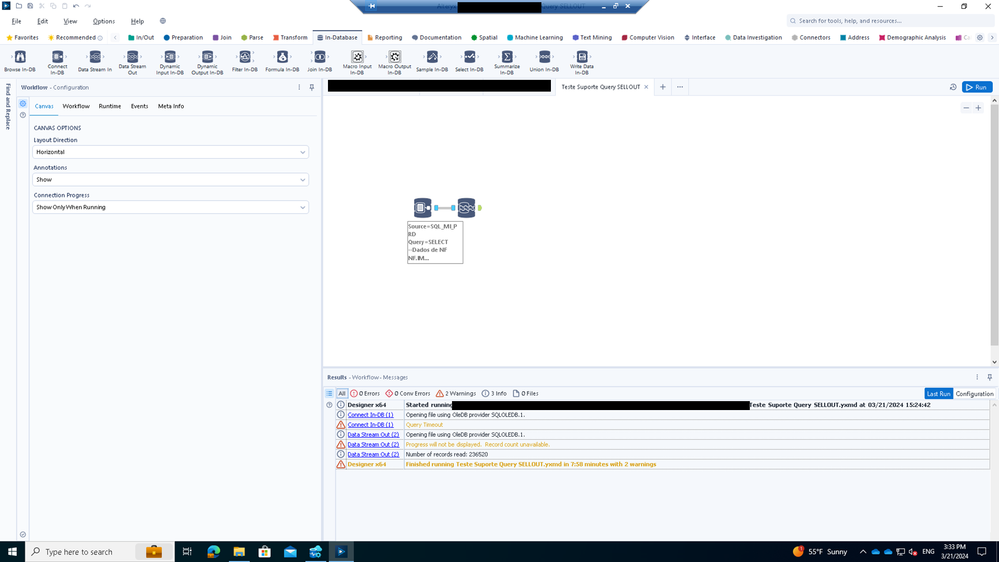This screenshot has height=562, width=999.
Task: Switch results view to Last Run
Action: point(938,394)
